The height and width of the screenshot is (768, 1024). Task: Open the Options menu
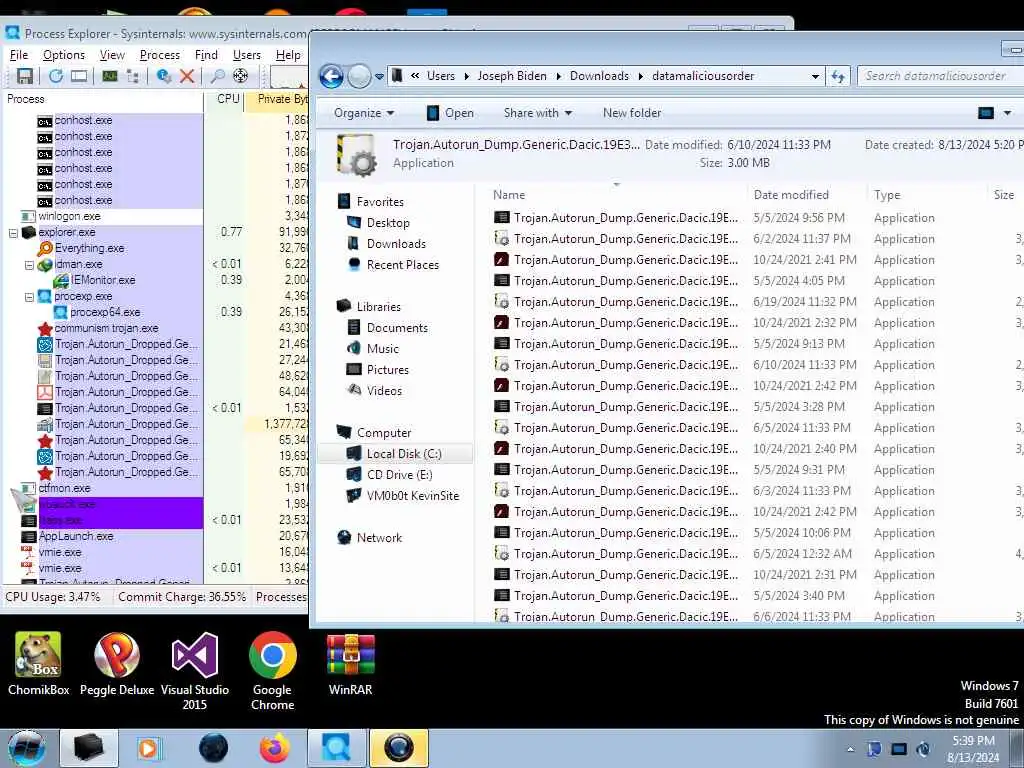click(x=64, y=55)
